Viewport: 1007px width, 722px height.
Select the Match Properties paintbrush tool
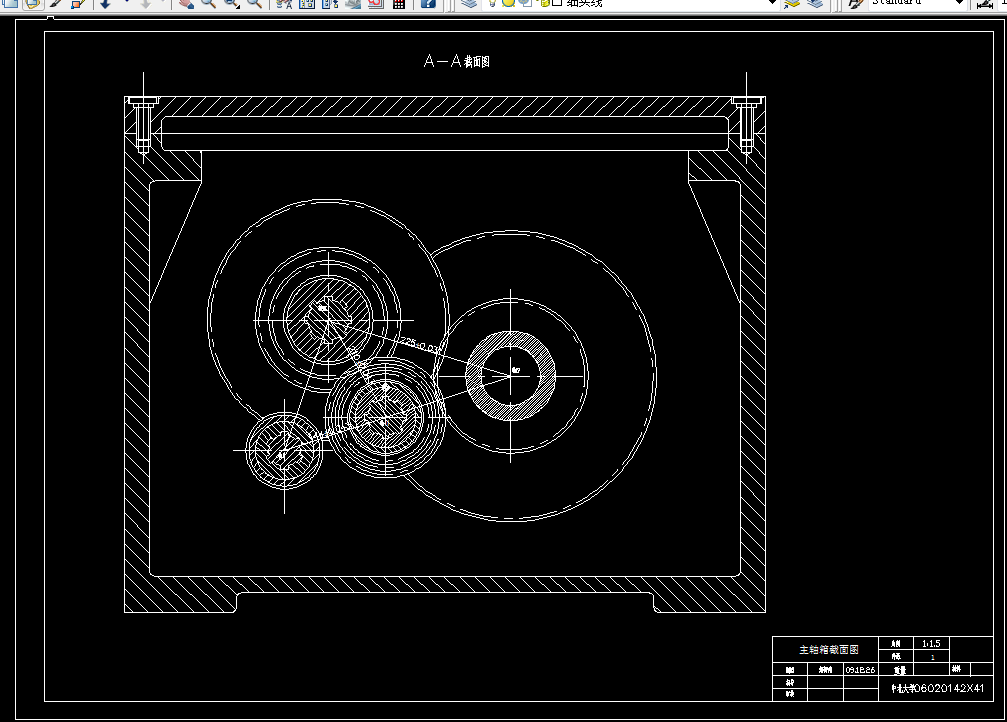pyautogui.click(x=57, y=3)
